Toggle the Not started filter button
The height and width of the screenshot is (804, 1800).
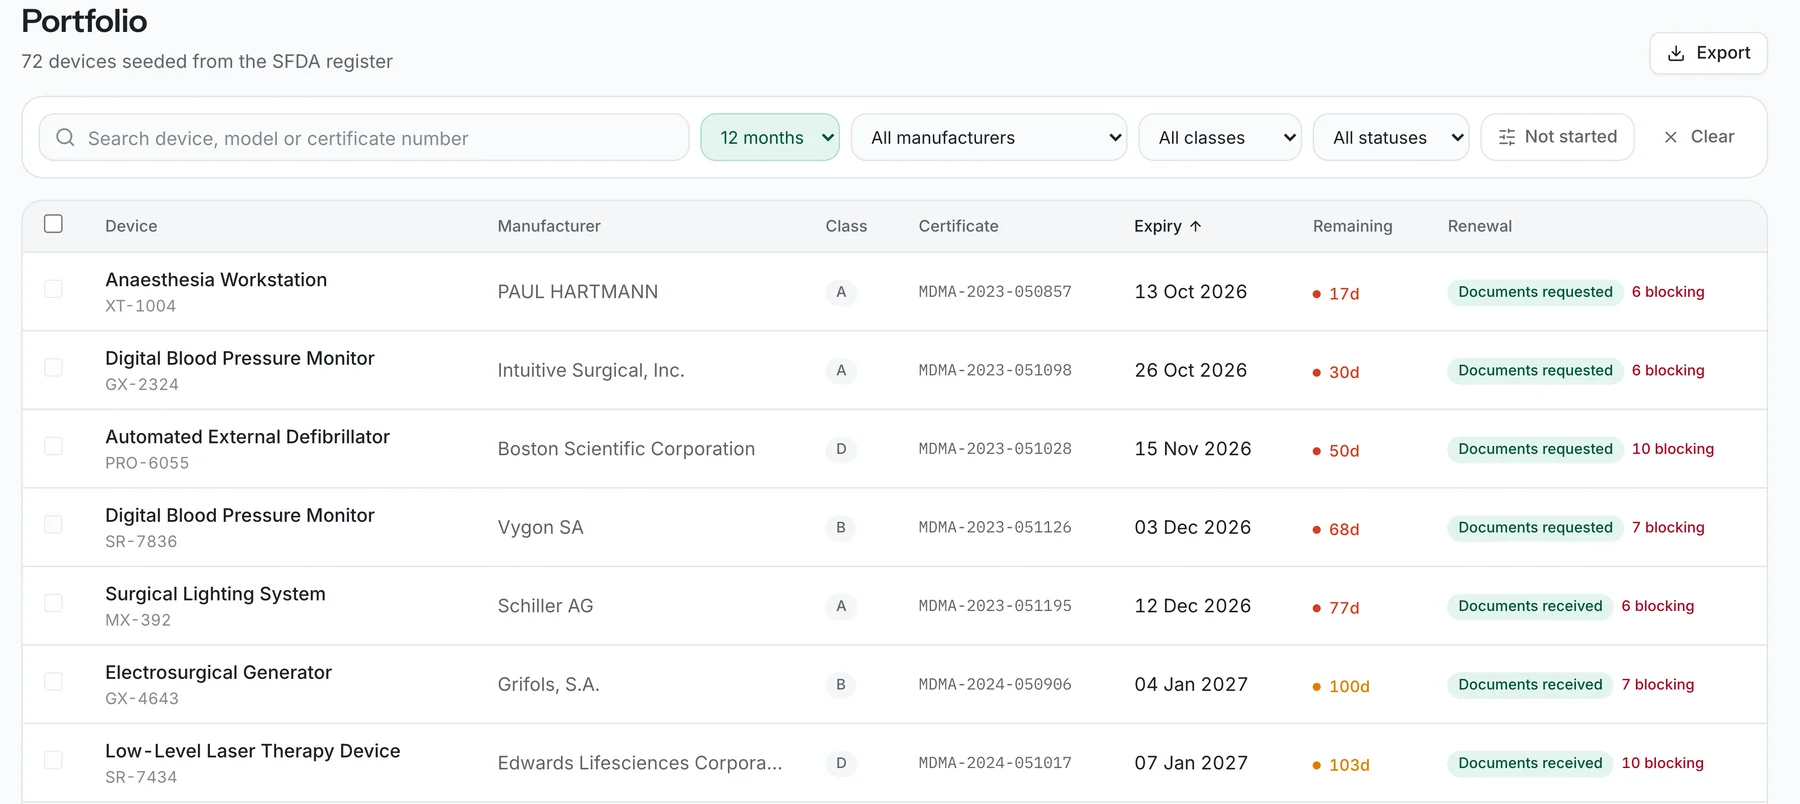(1557, 137)
